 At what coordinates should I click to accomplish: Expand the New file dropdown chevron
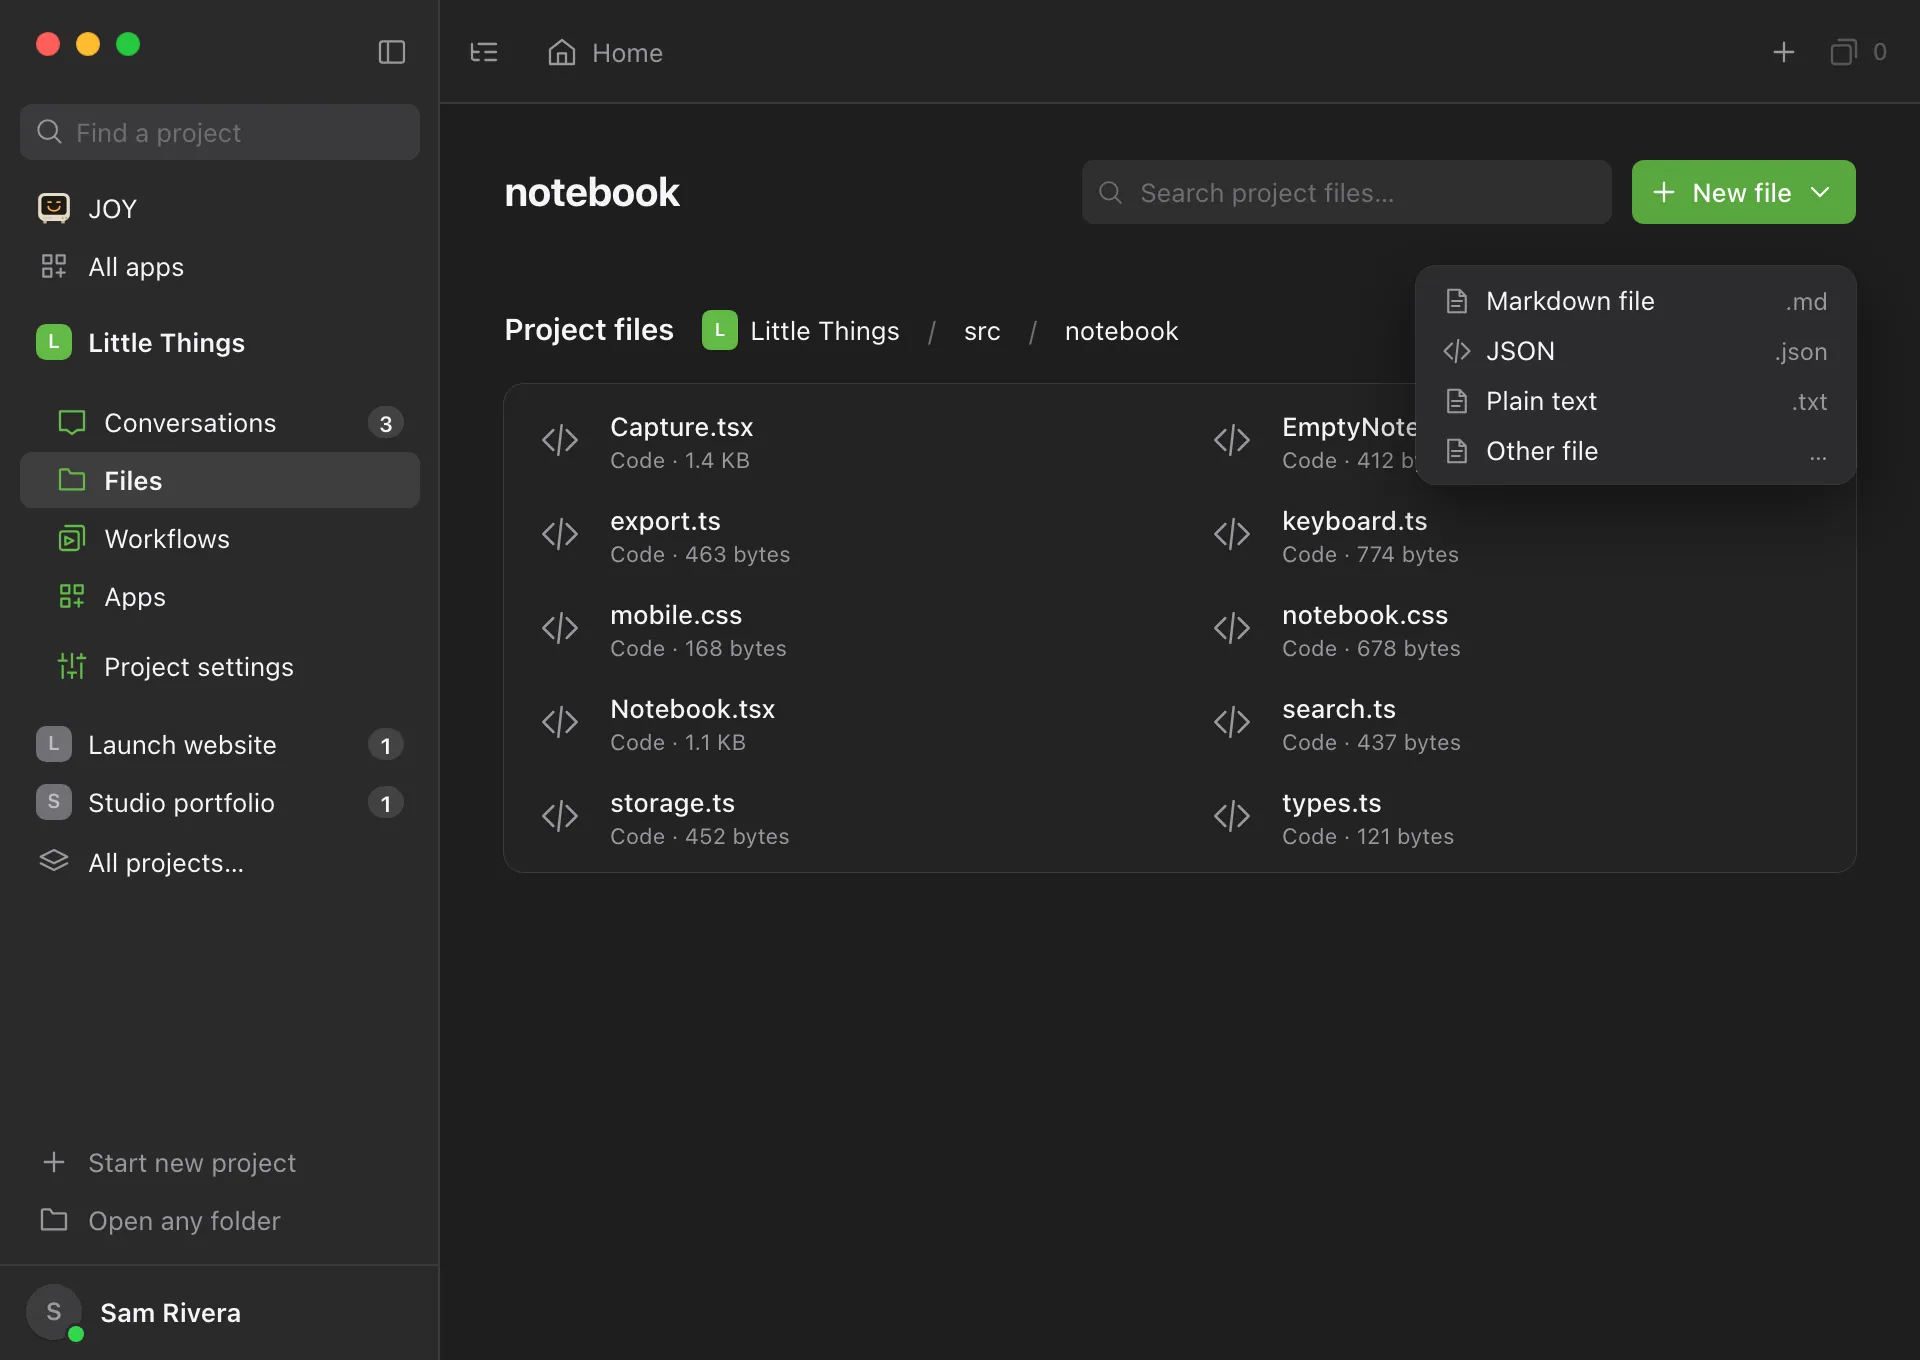pyautogui.click(x=1820, y=192)
